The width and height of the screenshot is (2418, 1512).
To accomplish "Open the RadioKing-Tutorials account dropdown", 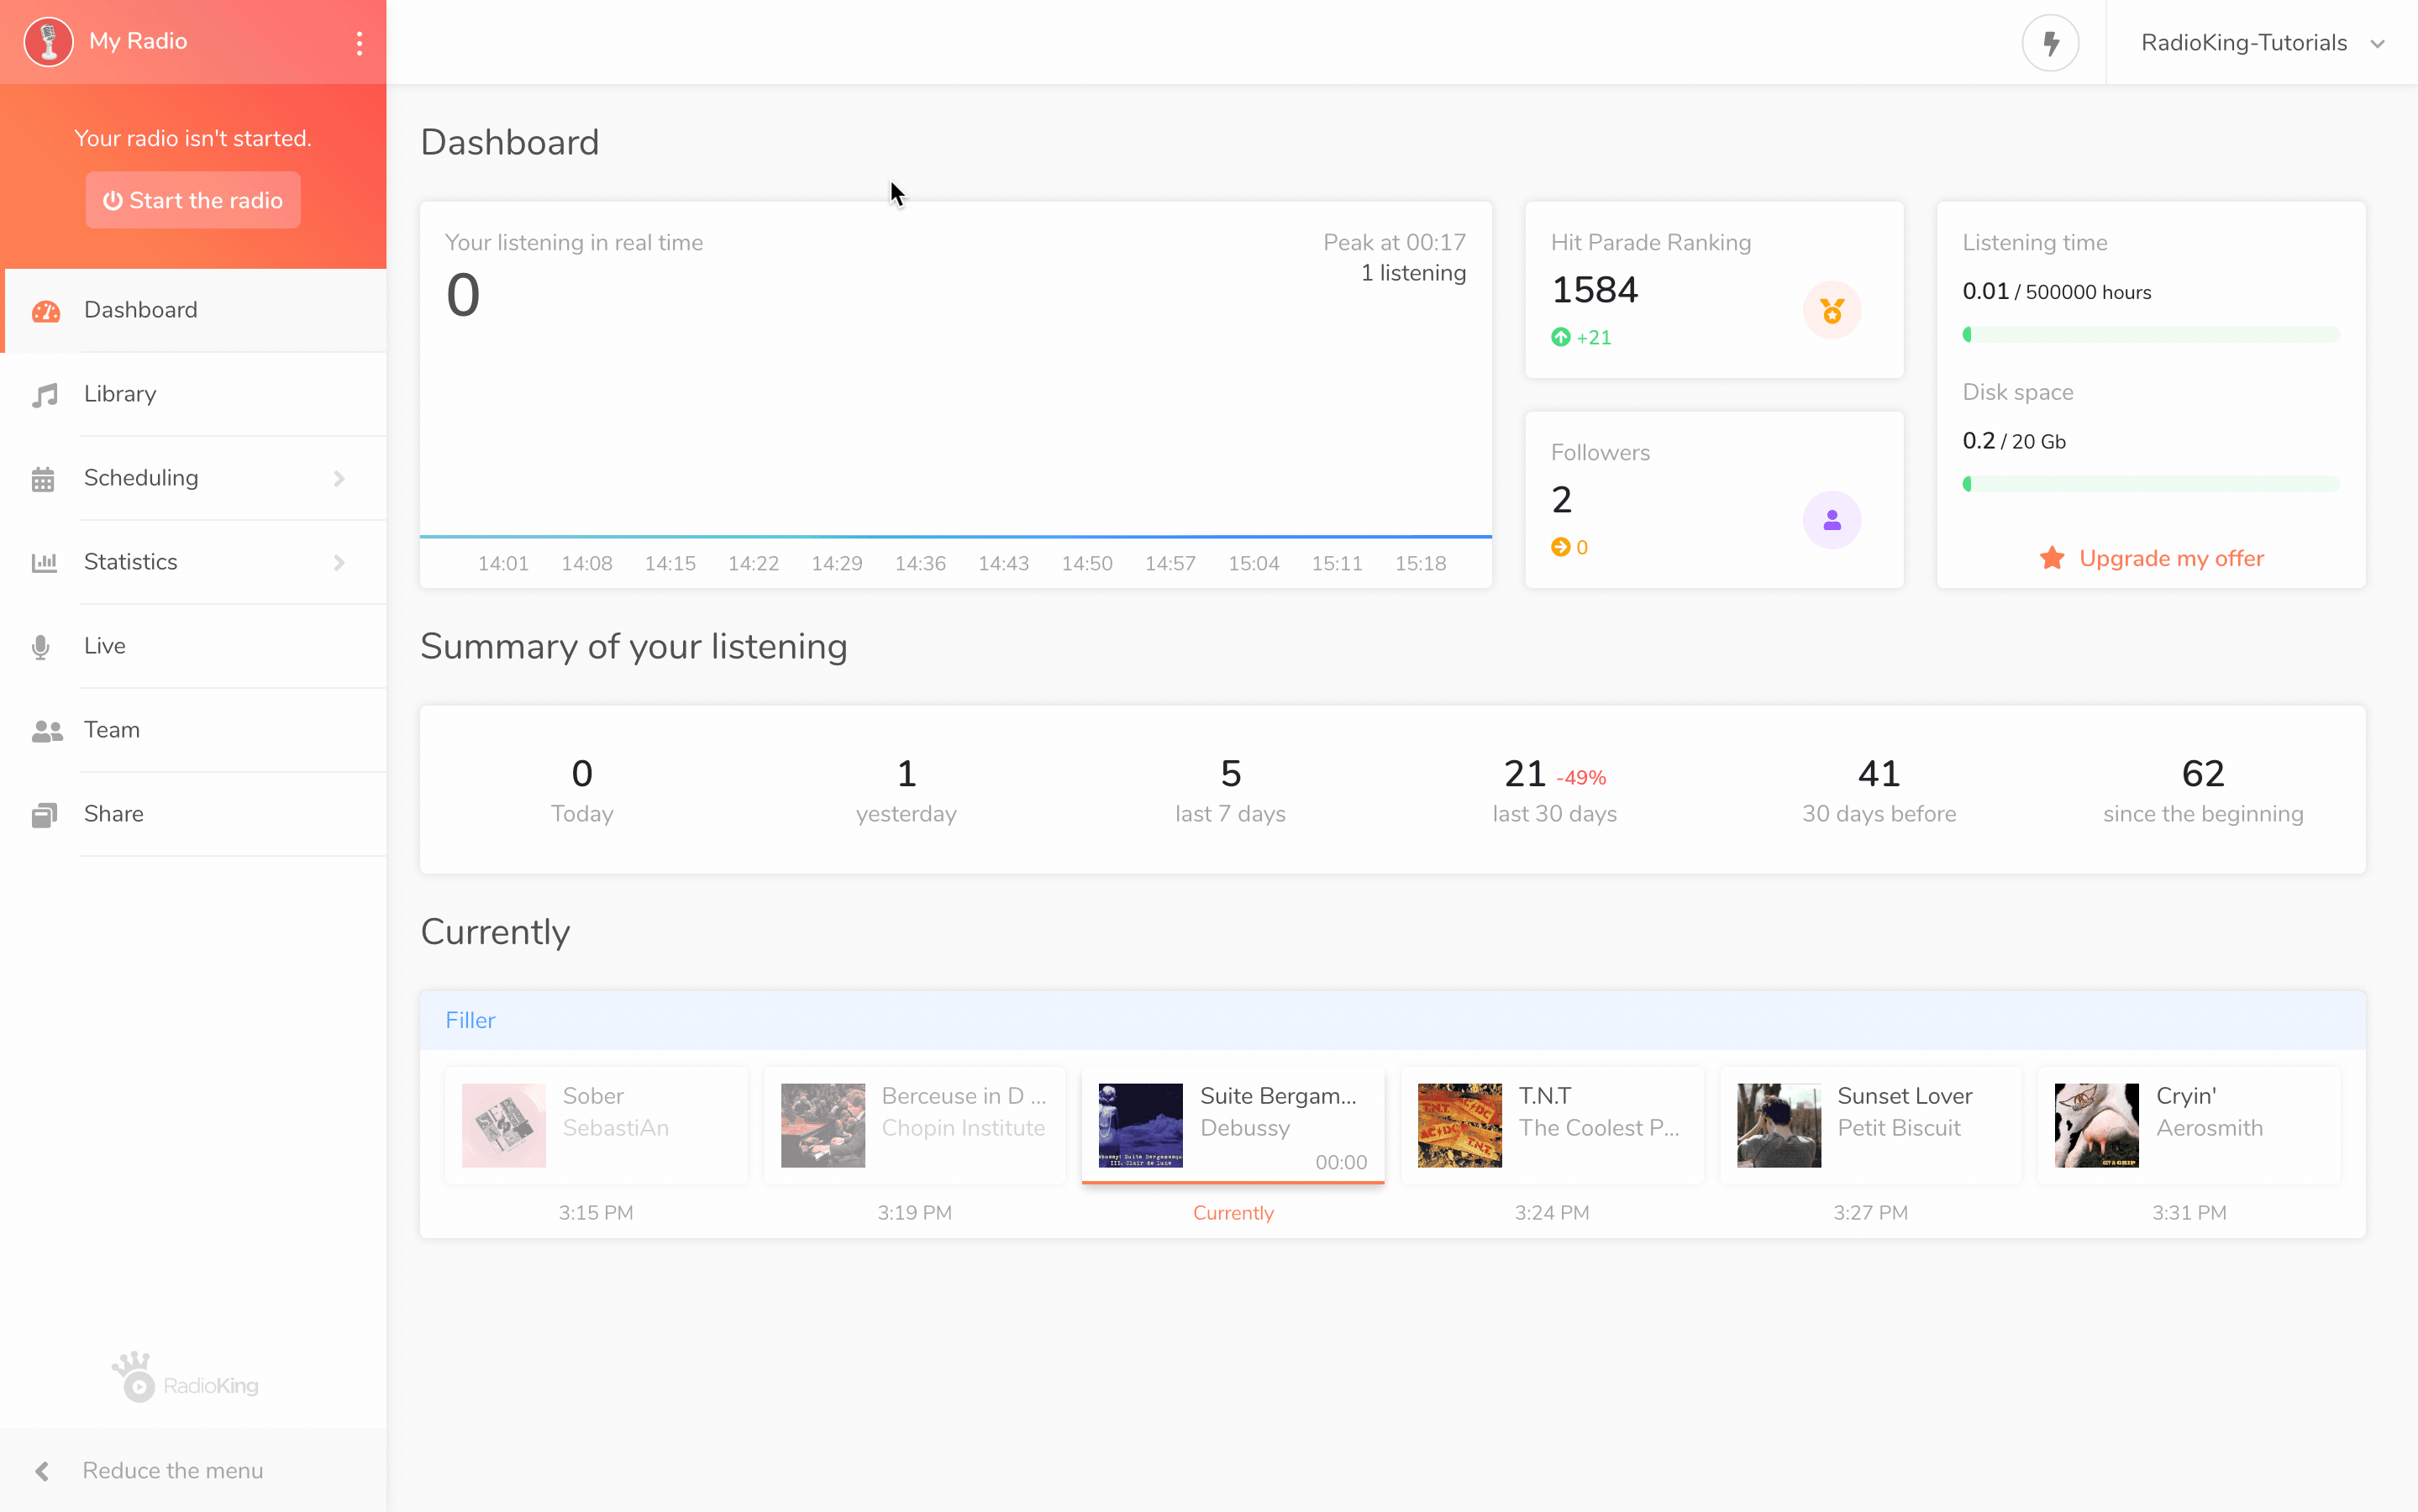I will pyautogui.click(x=2263, y=43).
